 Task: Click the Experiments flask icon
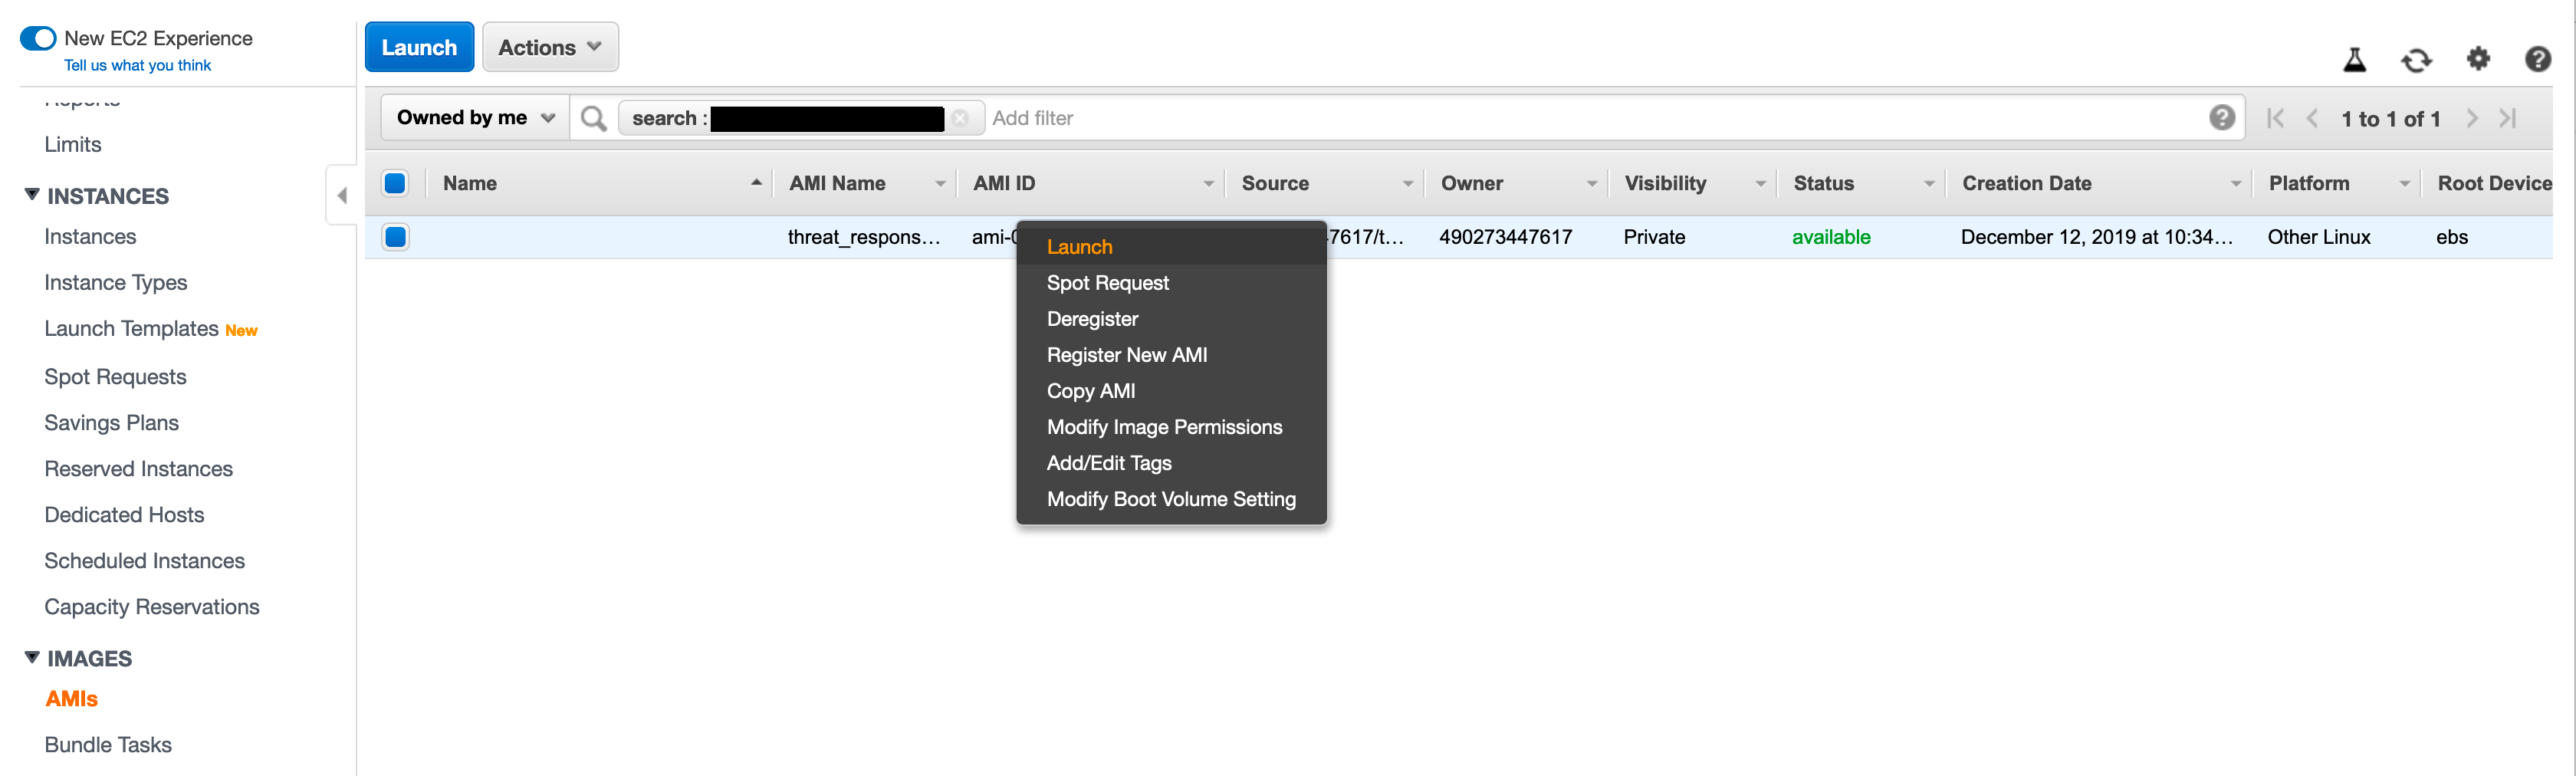click(x=2354, y=60)
